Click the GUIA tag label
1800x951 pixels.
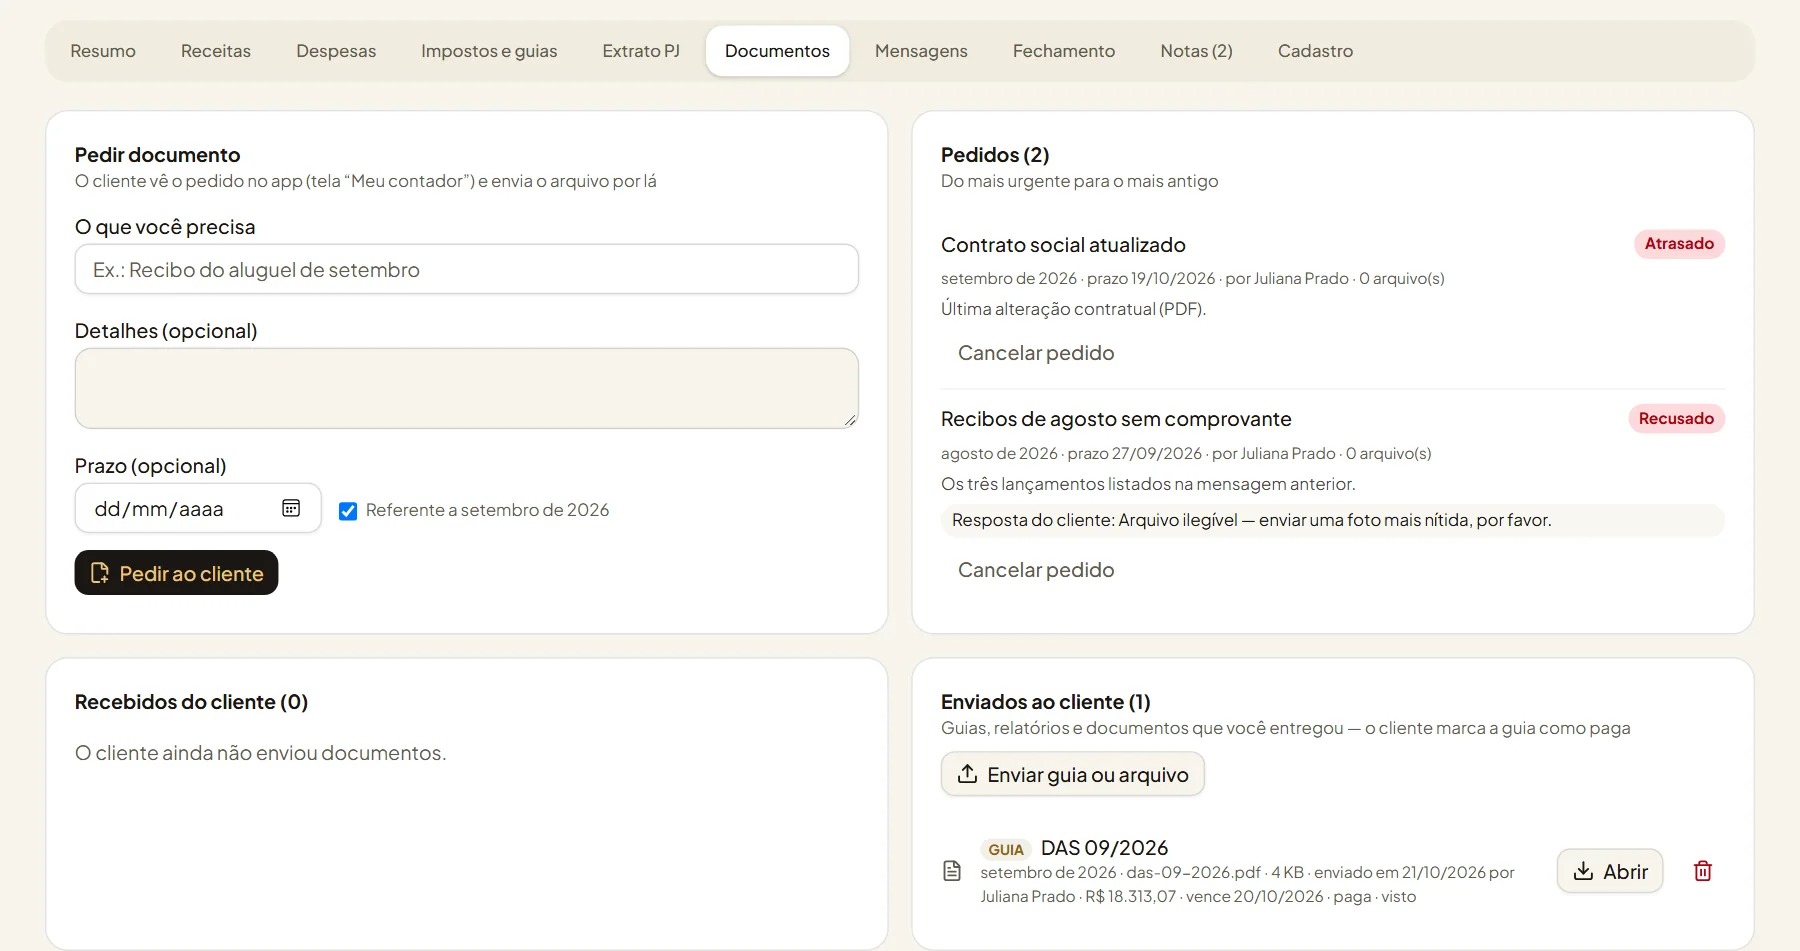[x=1006, y=850]
